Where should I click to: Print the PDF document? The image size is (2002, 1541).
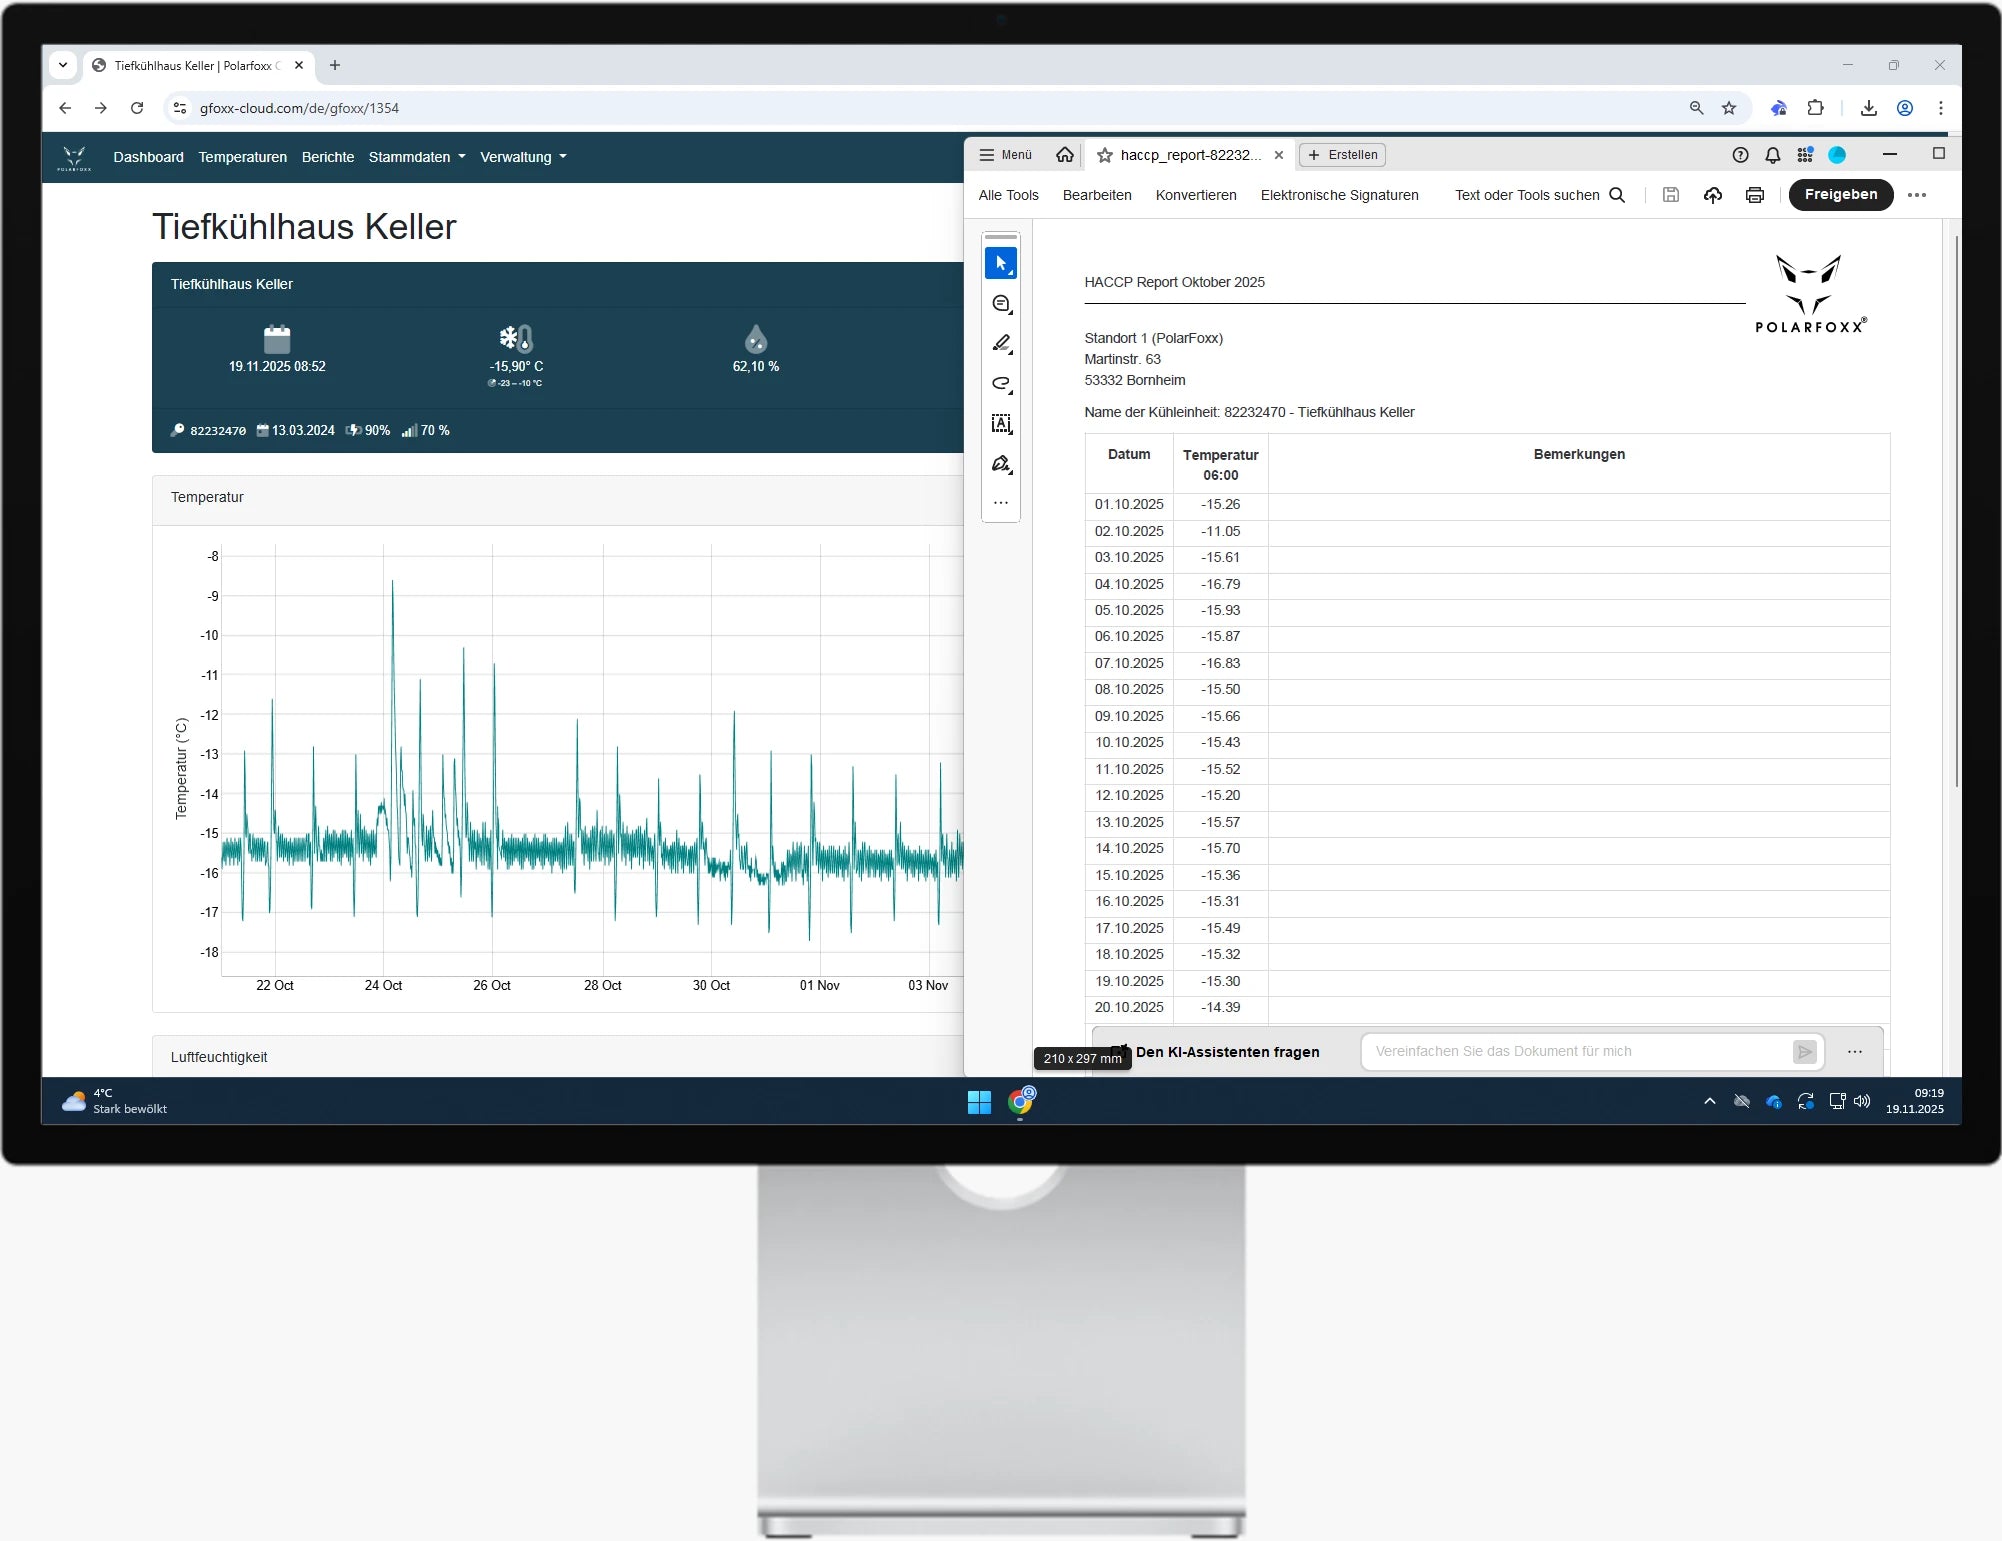point(1754,195)
